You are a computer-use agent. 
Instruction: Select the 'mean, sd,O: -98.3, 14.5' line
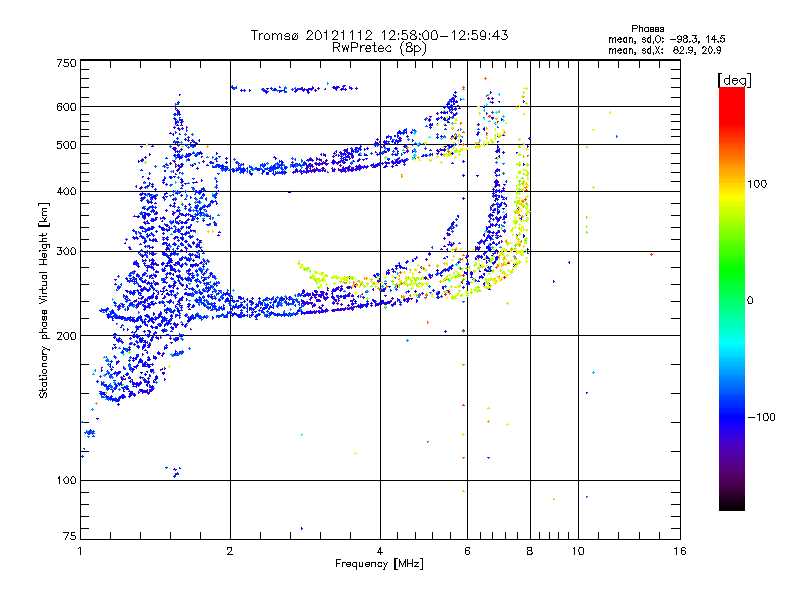click(x=666, y=39)
